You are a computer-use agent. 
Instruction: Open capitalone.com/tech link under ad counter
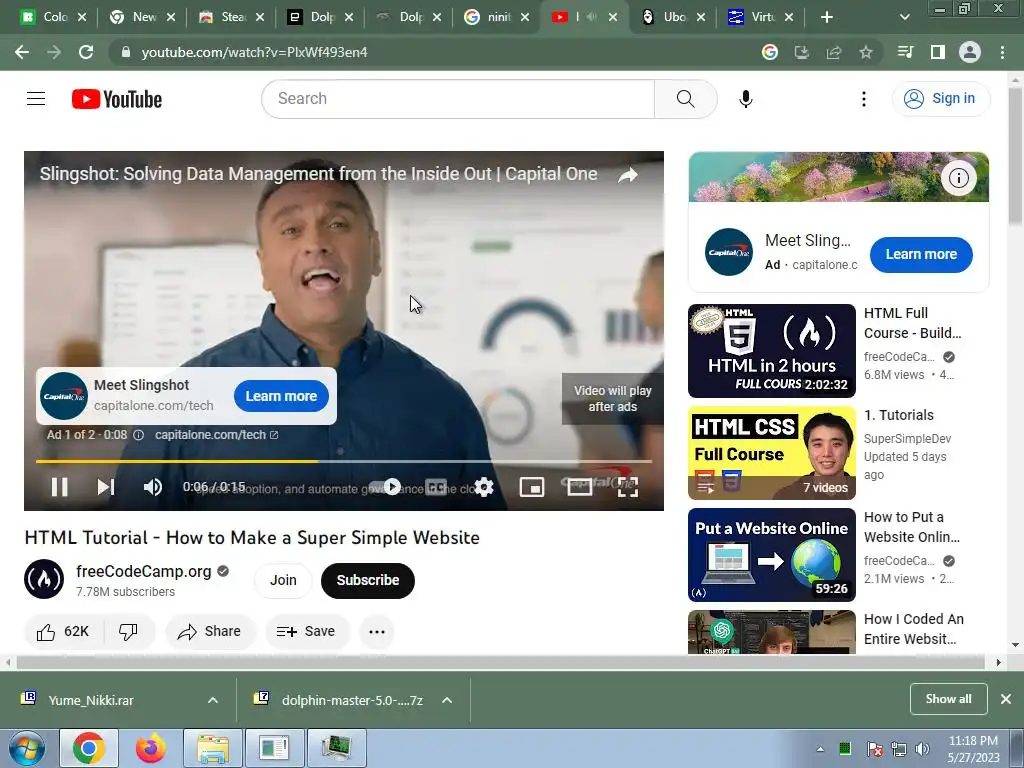point(217,435)
